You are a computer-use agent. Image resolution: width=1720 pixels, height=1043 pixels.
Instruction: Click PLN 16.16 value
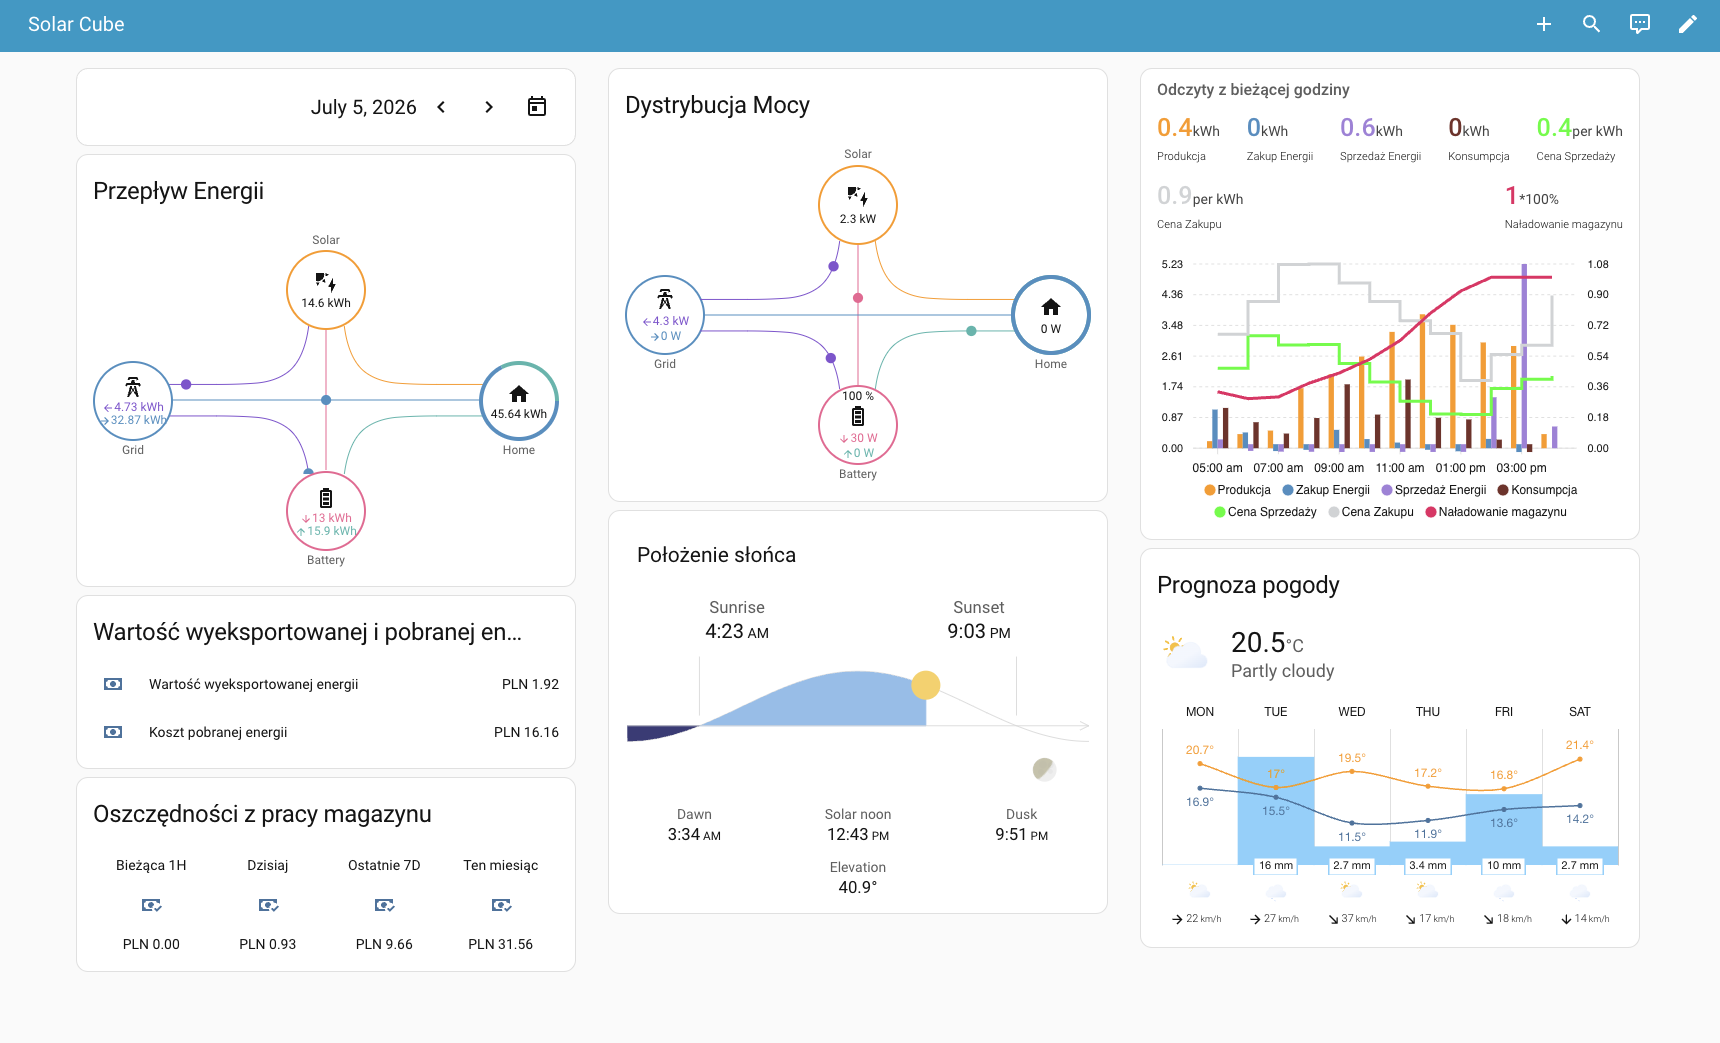(x=526, y=732)
